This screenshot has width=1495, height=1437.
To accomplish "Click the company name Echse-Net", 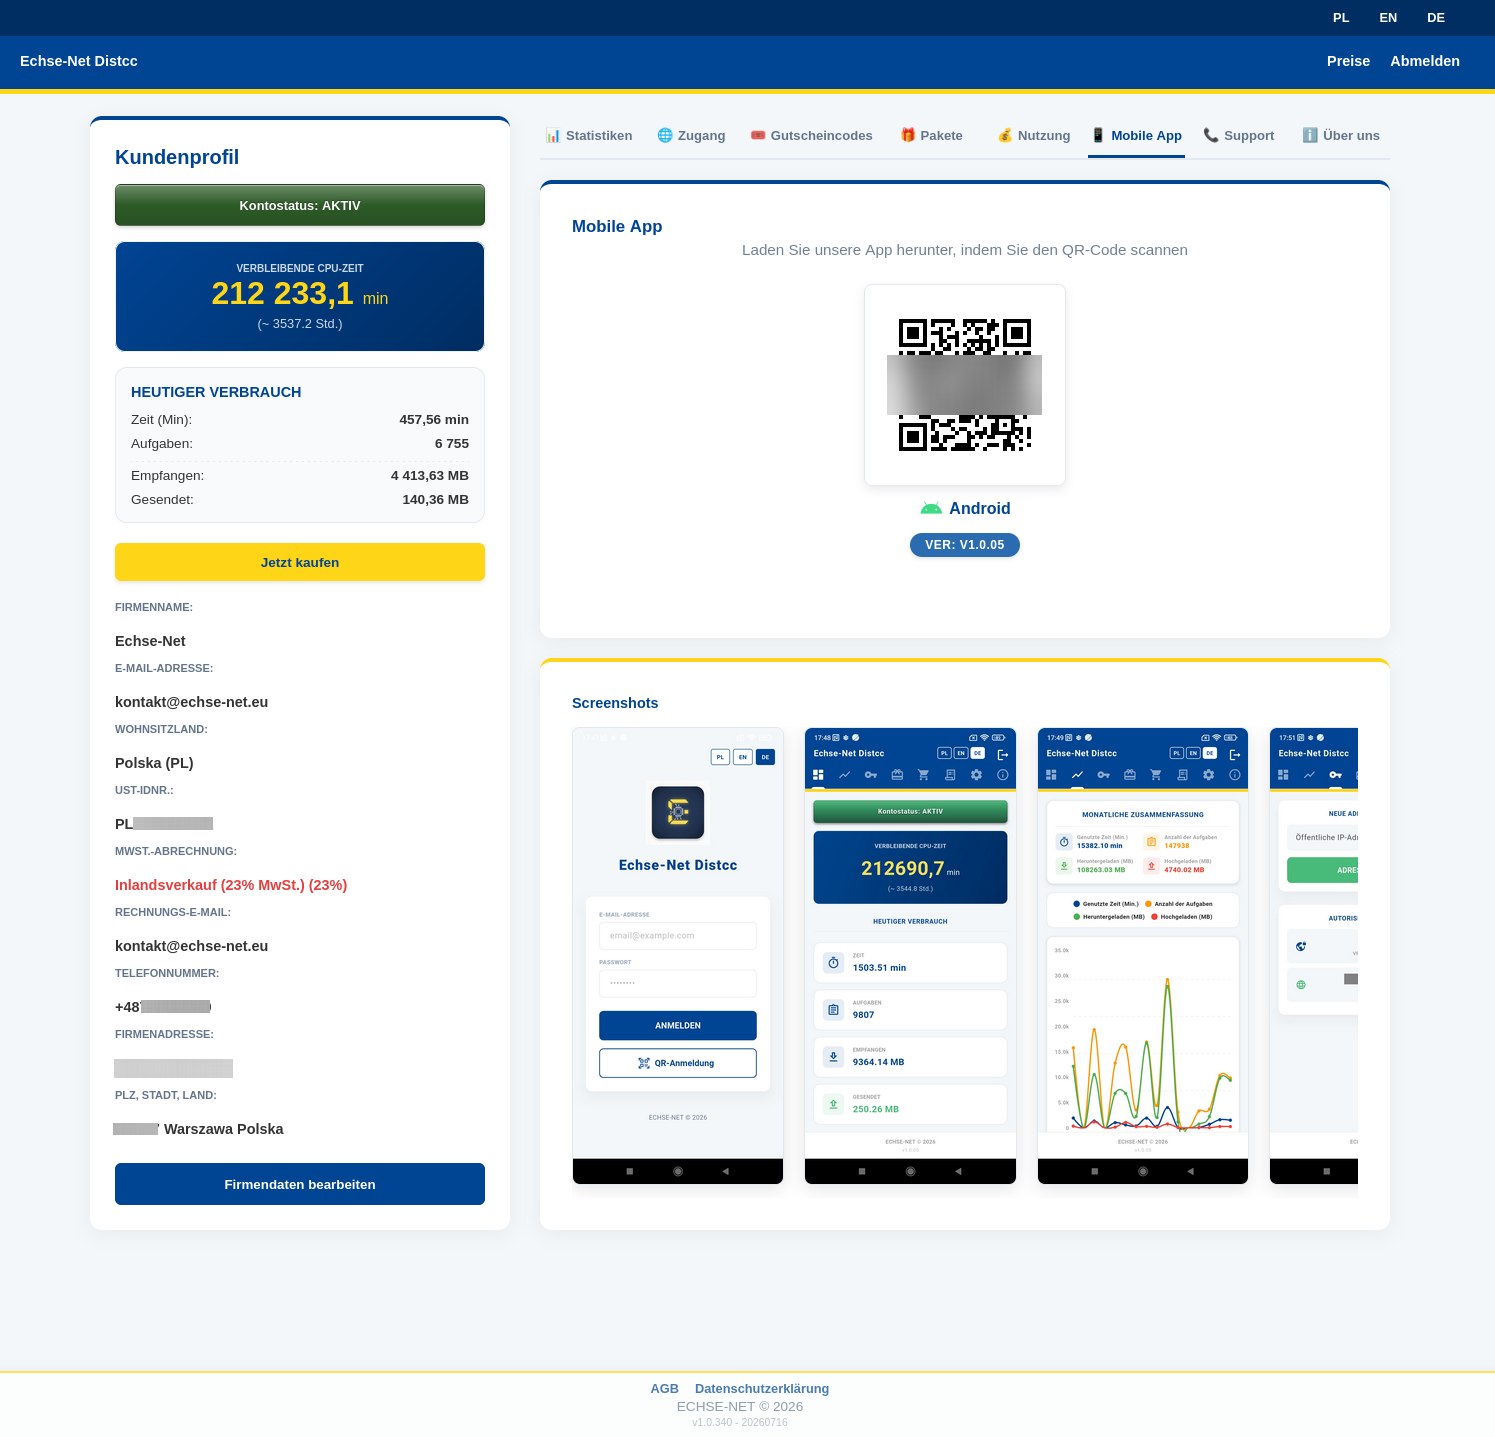I will (150, 641).
